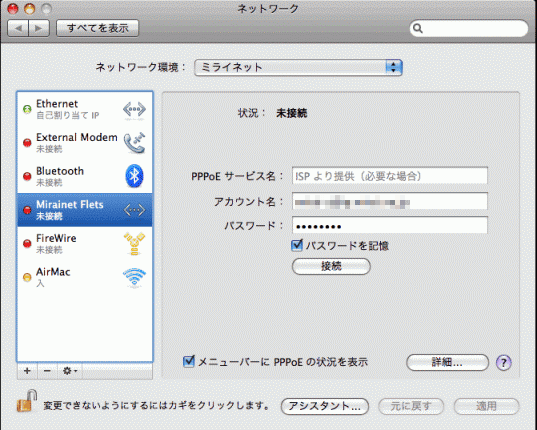The height and width of the screenshot is (430, 537).
Task: Click the Mirainet Flets arrows icon
Action: point(134,210)
